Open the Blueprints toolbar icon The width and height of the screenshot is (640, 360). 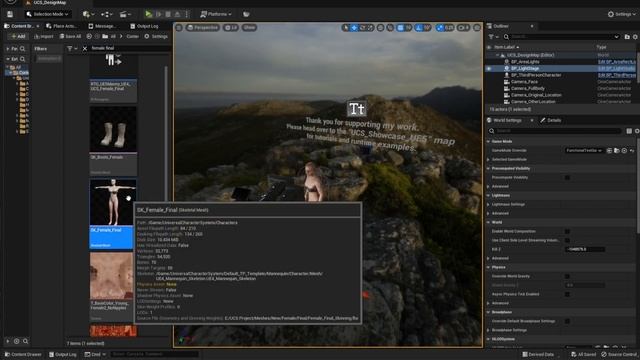click(106, 14)
